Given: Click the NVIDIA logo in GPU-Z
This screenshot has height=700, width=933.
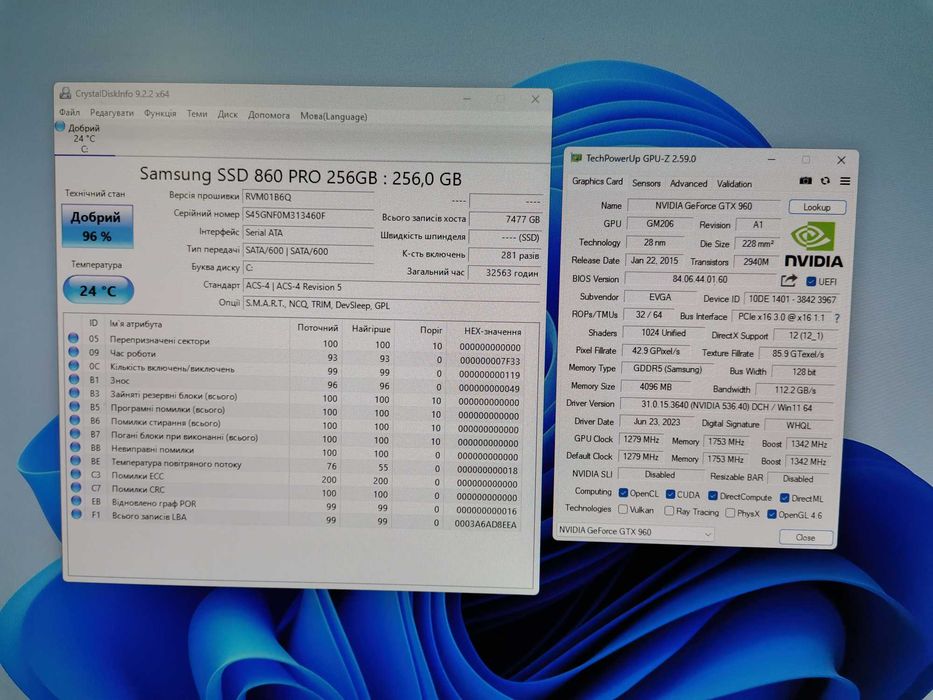Looking at the screenshot, I should (813, 245).
